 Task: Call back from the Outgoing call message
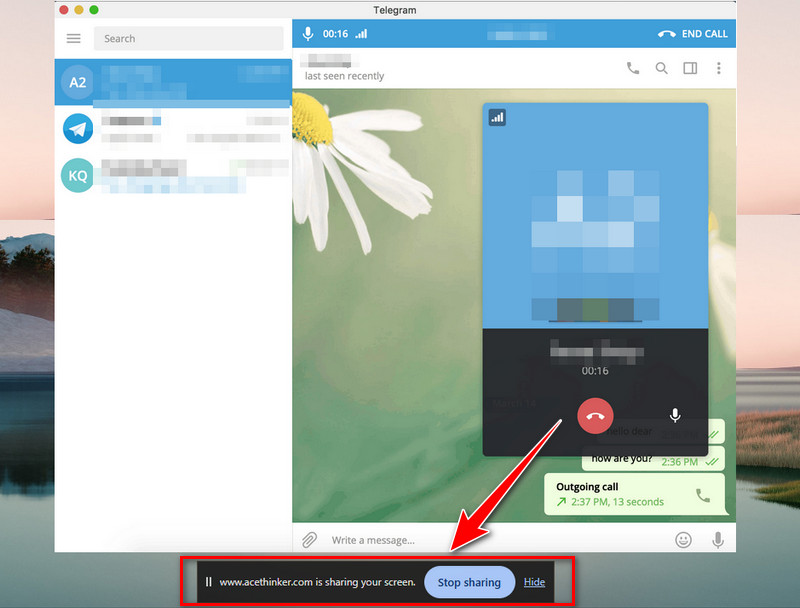[703, 495]
